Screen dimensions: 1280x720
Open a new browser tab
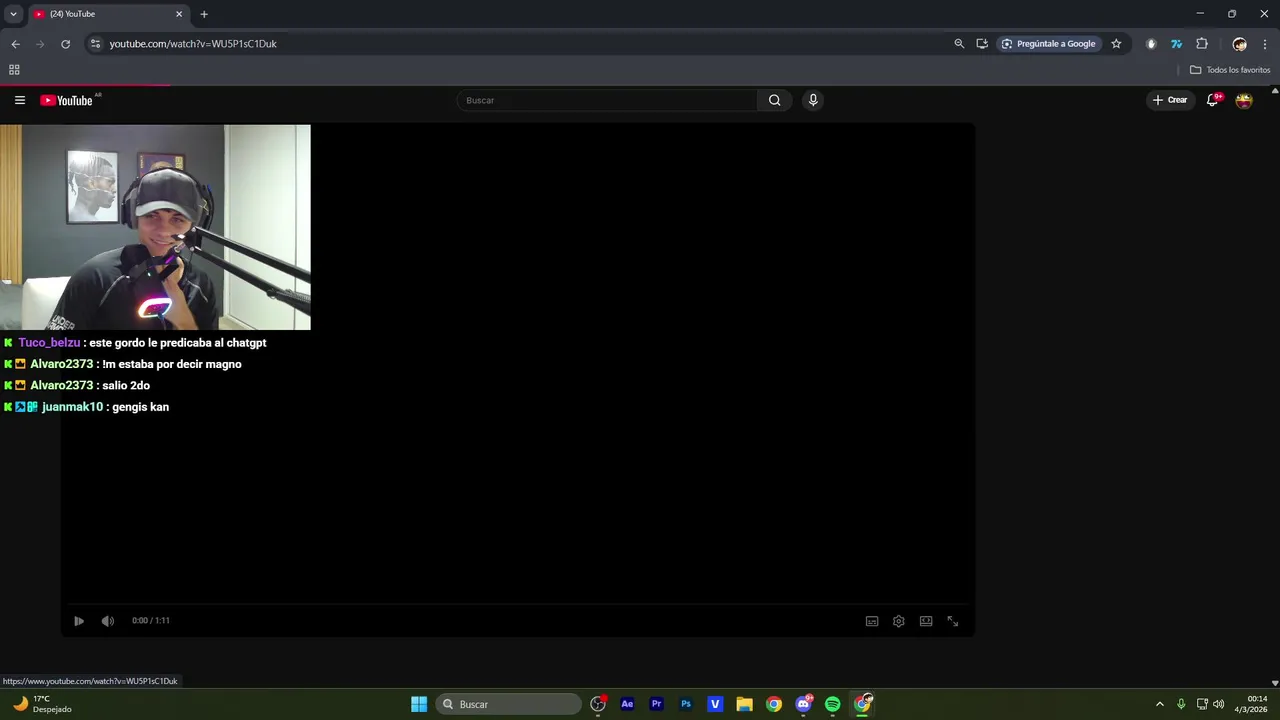[x=204, y=14]
